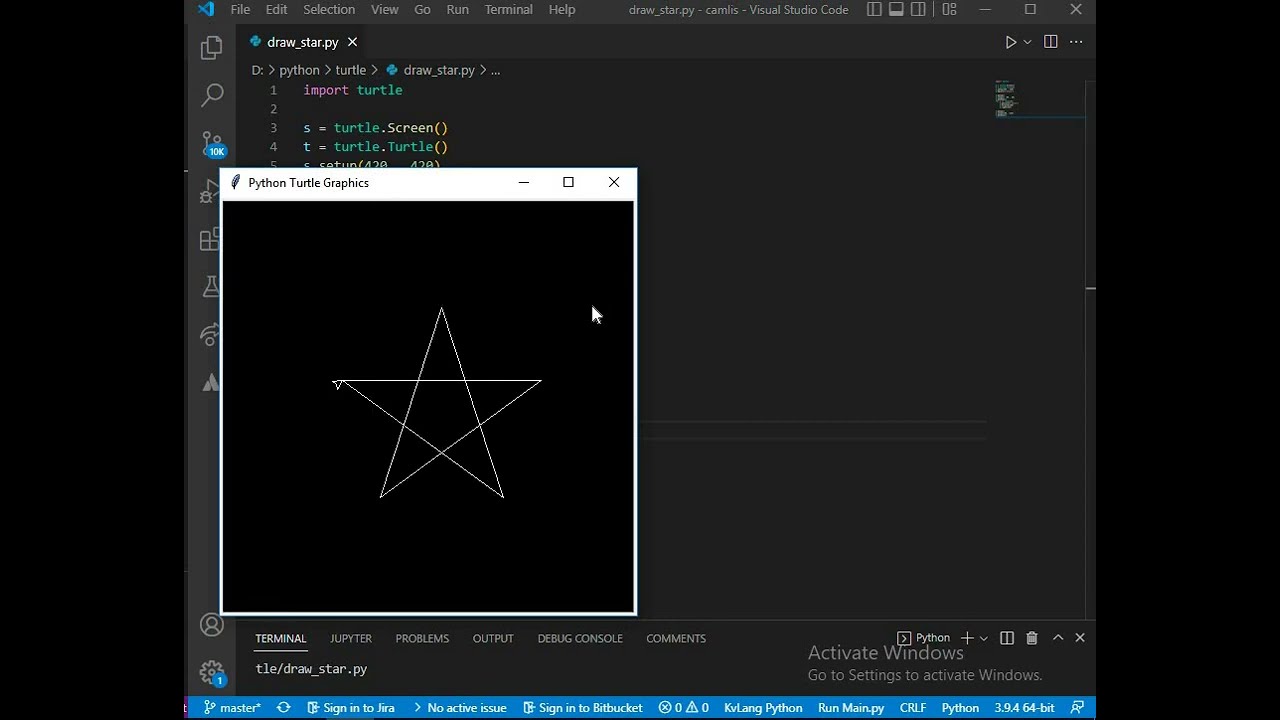Click the python breadcrumb folder
The width and height of the screenshot is (1280, 720).
[299, 70]
